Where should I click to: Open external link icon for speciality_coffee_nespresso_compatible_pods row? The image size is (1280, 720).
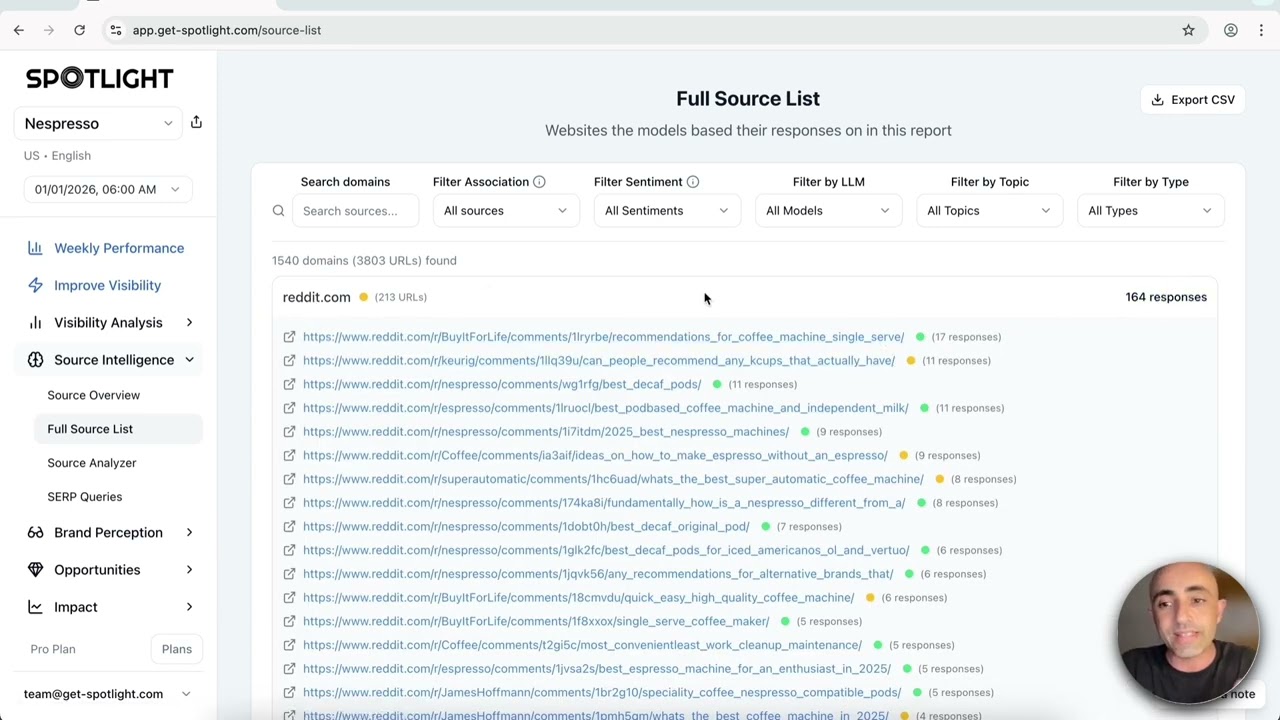(x=289, y=692)
